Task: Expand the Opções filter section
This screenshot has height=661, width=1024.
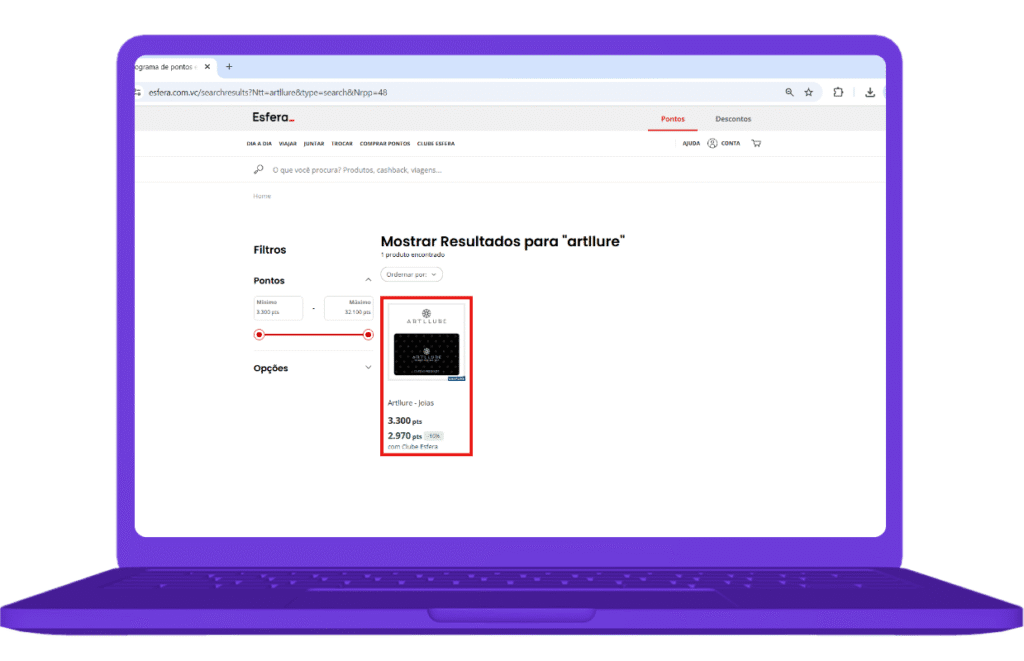Action: (x=370, y=367)
